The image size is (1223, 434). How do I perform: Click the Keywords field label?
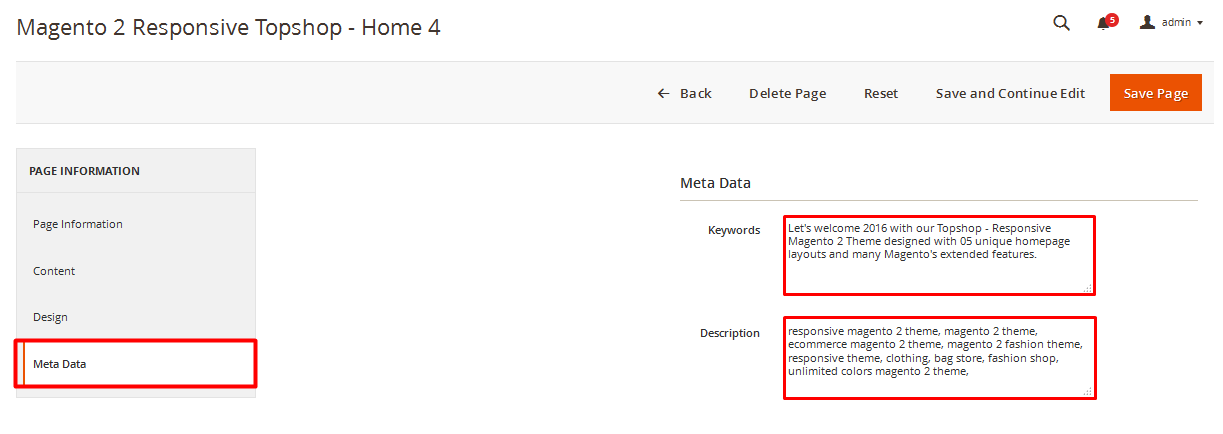(x=734, y=230)
